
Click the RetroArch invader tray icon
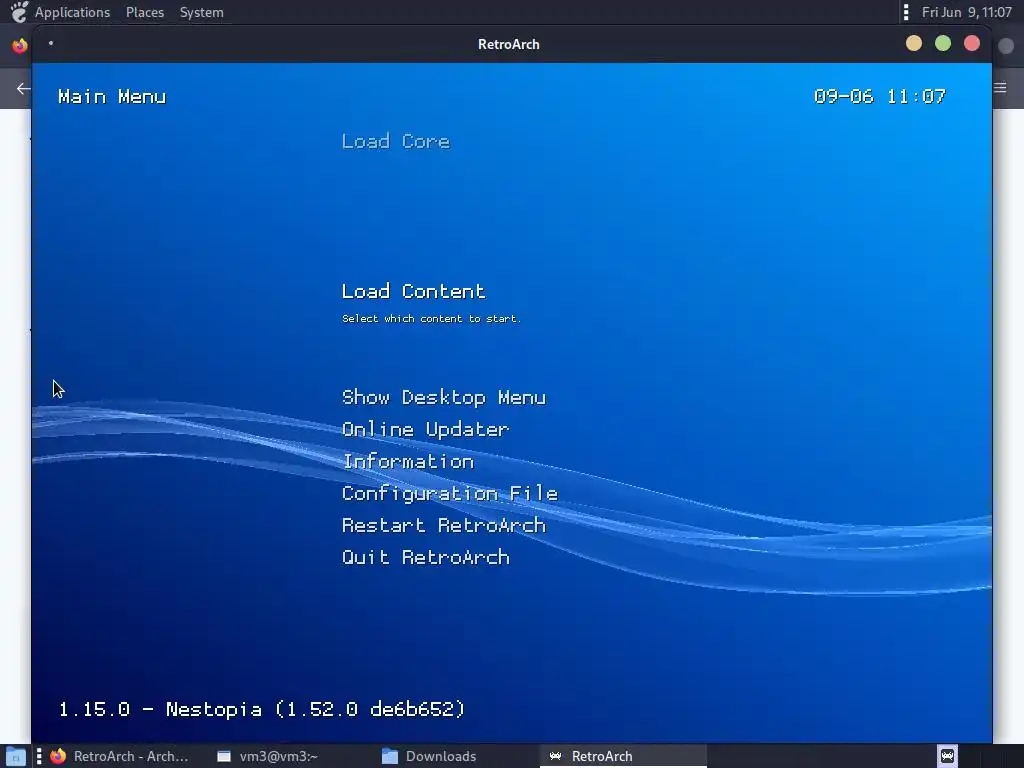pyautogui.click(x=948, y=756)
